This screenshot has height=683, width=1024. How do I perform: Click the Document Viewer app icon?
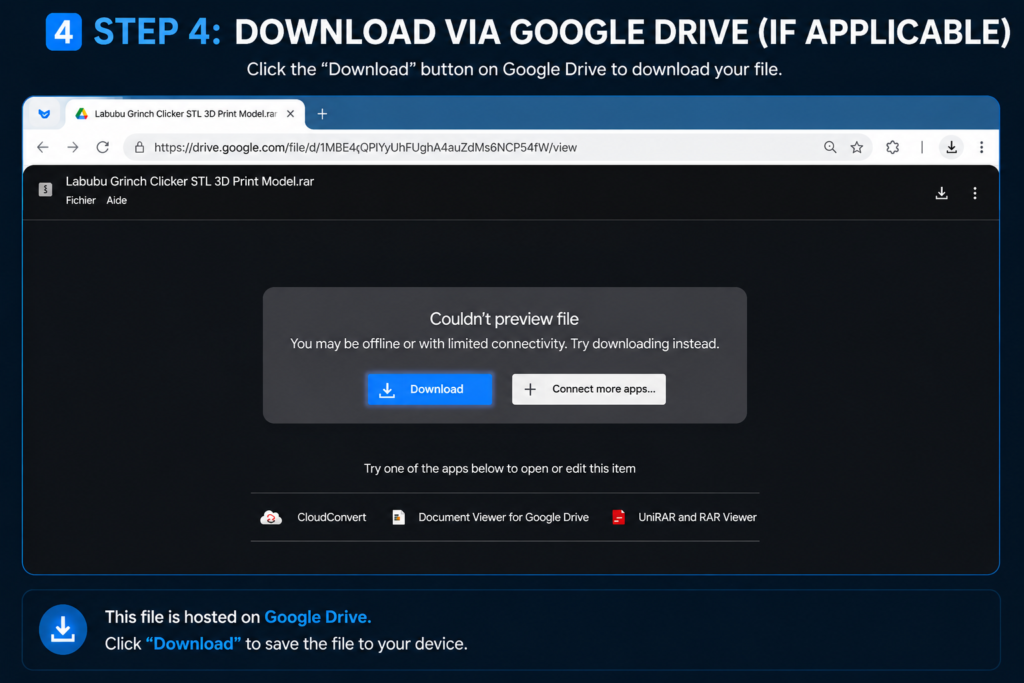398,518
